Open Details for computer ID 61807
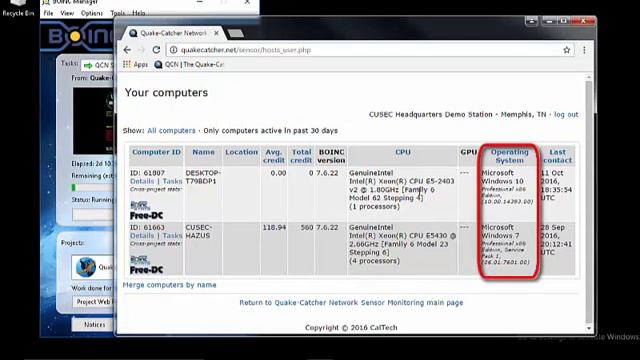This screenshot has height=360, width=640. pos(142,181)
